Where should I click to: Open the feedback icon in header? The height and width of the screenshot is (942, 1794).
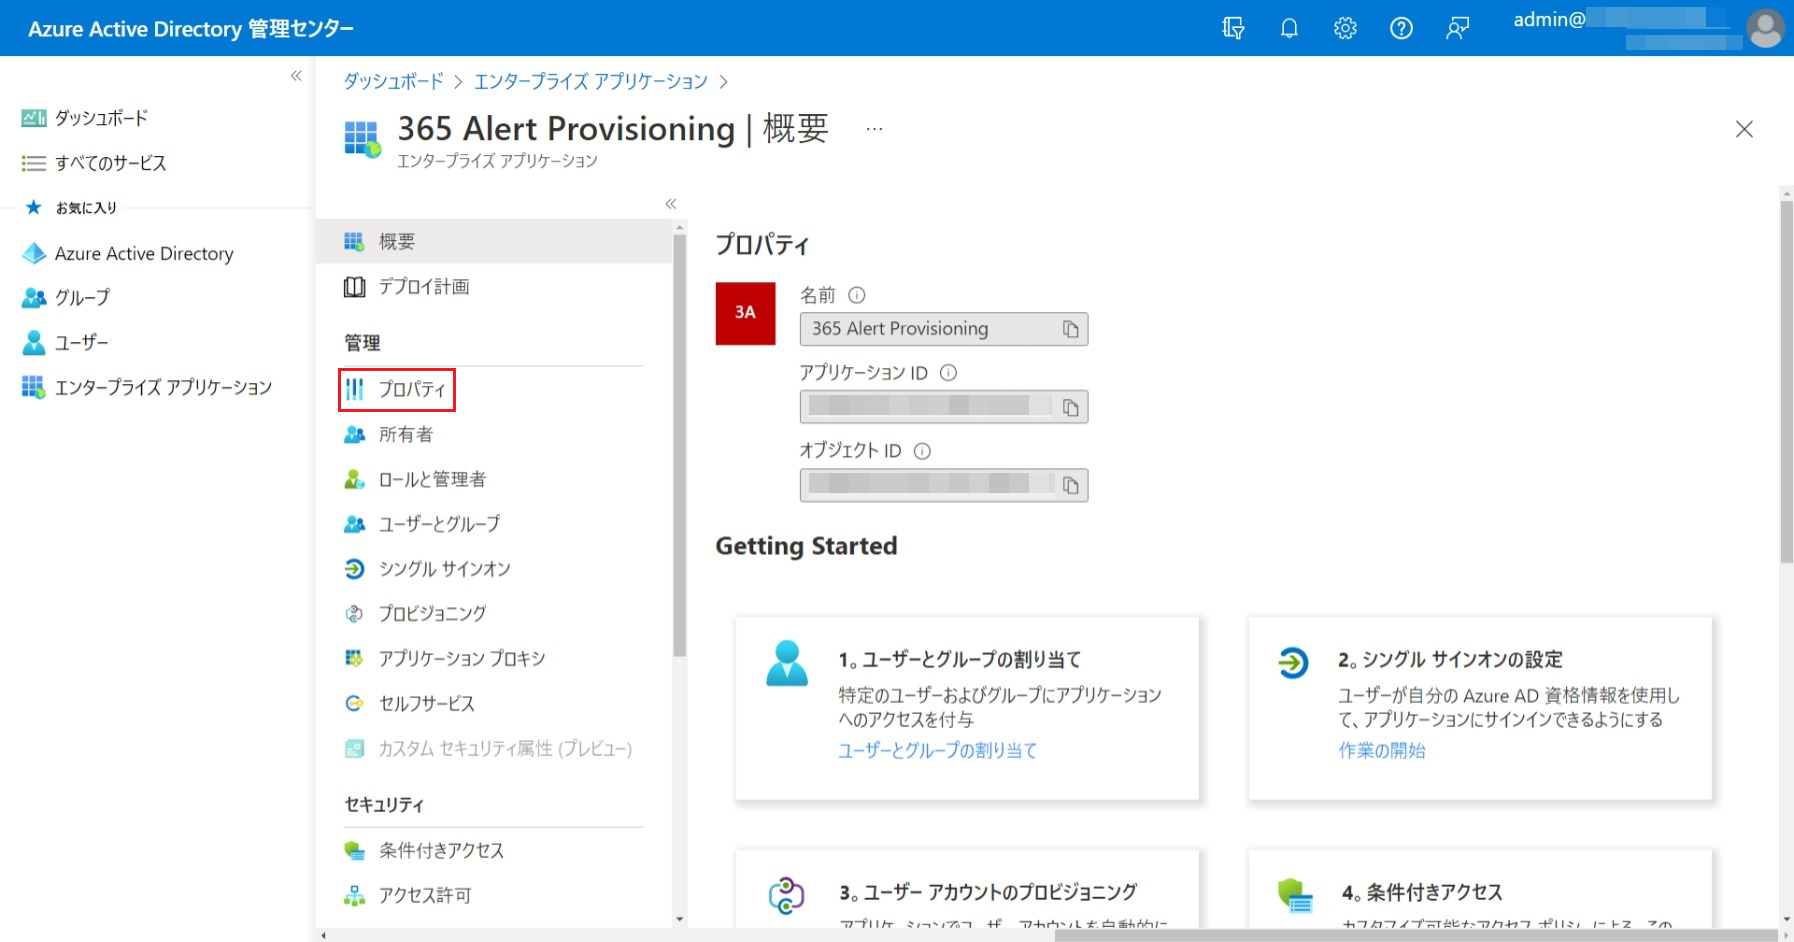[1457, 28]
